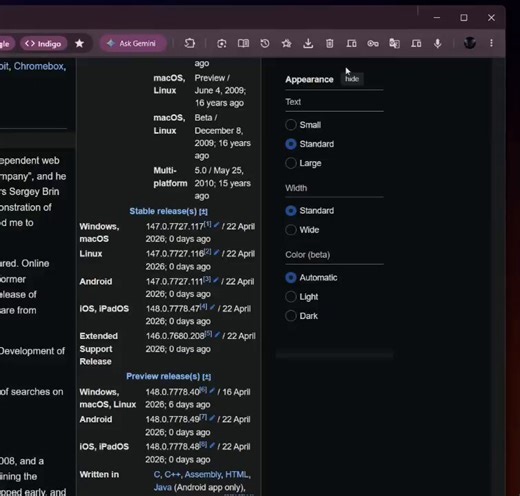This screenshot has height=496, width=520.
Task: Click the devices icon beside microphone
Action: [416, 43]
